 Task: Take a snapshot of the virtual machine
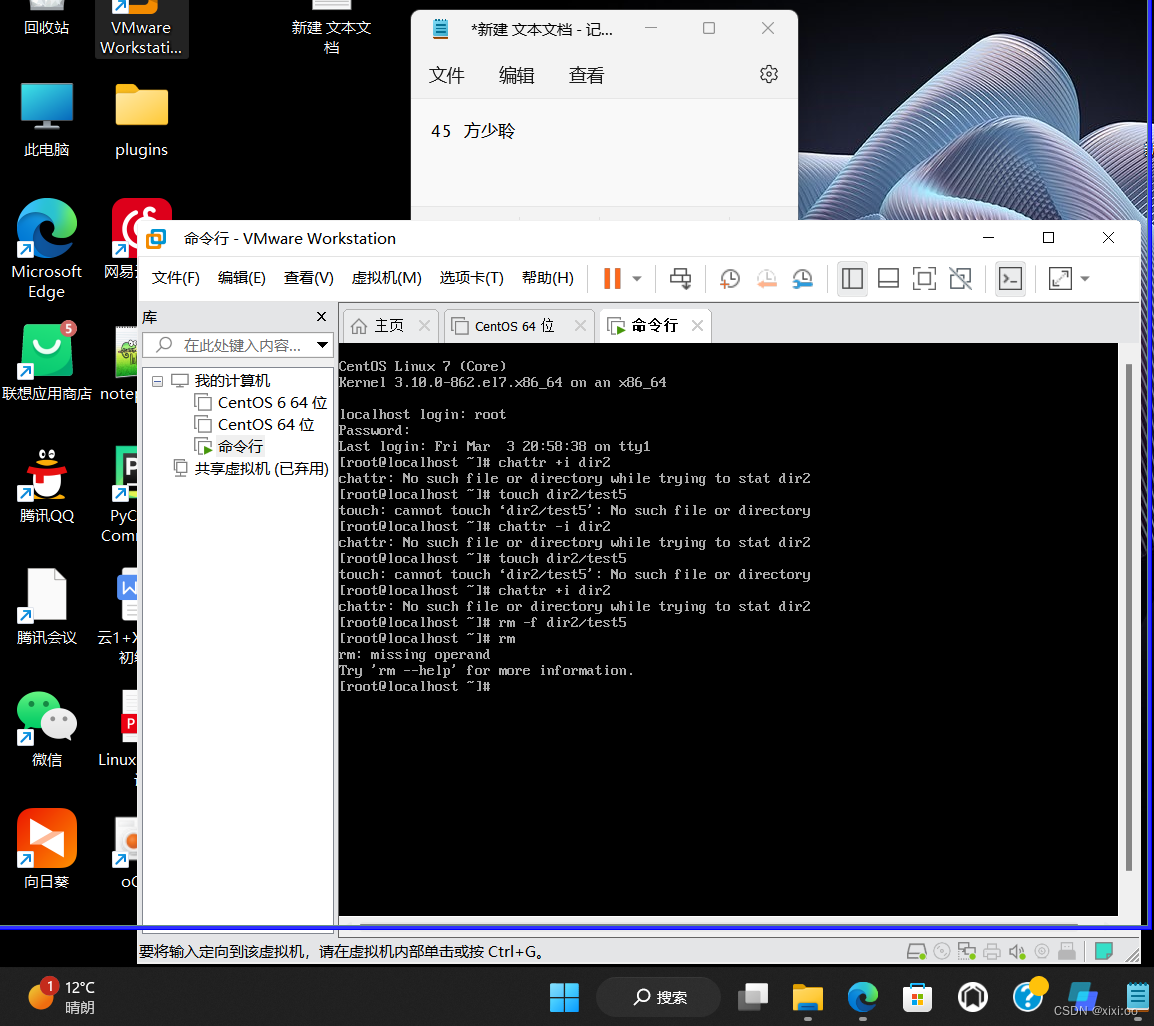(729, 278)
